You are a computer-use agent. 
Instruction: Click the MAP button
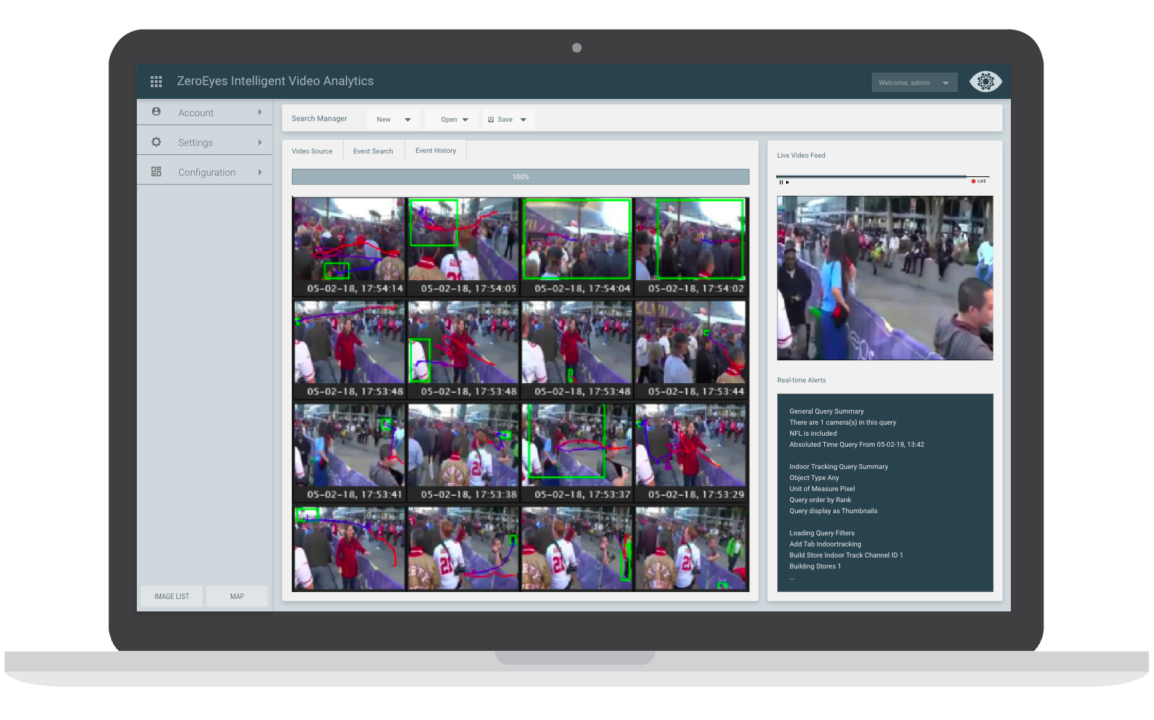(x=237, y=596)
